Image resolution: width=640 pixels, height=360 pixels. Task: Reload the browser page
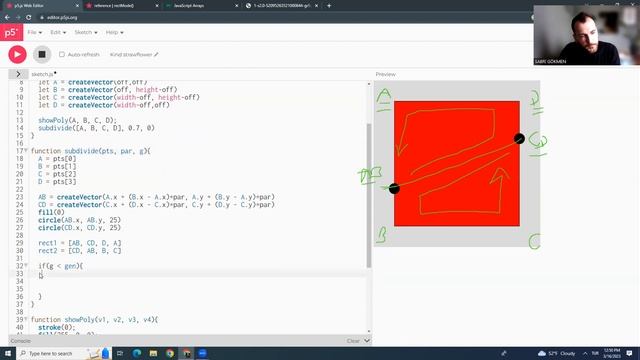click(29, 18)
